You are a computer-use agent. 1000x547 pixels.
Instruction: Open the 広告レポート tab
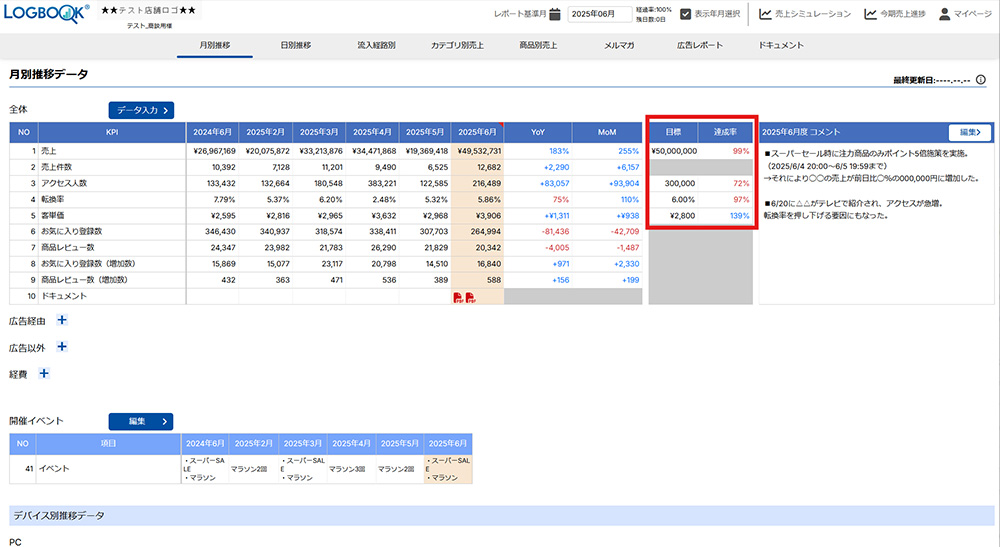pyautogui.click(x=699, y=45)
